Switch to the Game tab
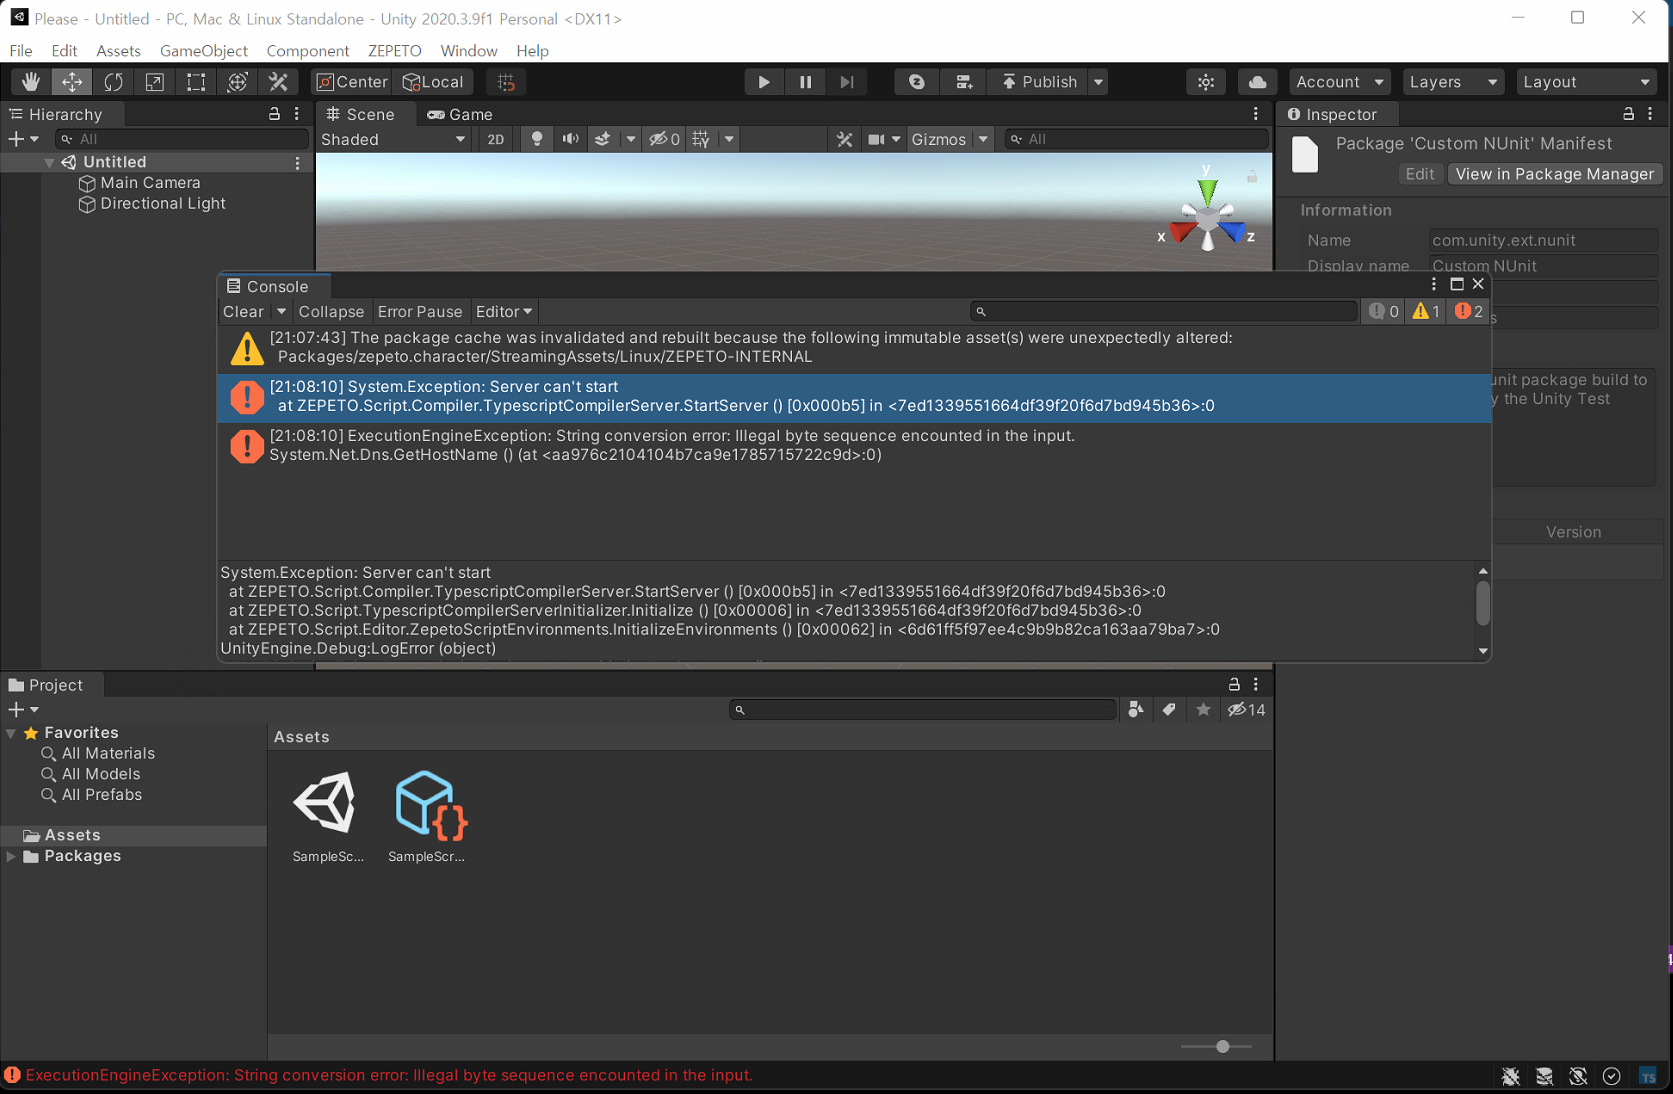1673x1094 pixels. (460, 114)
